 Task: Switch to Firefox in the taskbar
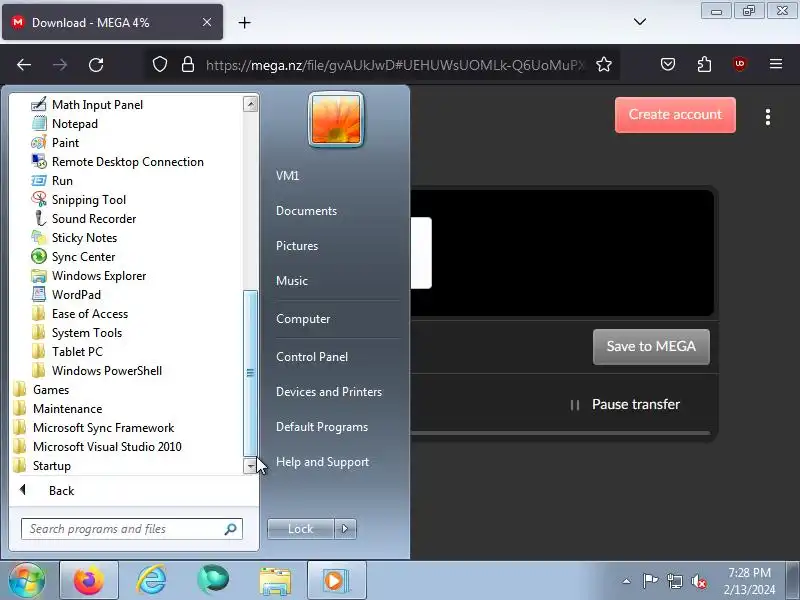coord(89,581)
